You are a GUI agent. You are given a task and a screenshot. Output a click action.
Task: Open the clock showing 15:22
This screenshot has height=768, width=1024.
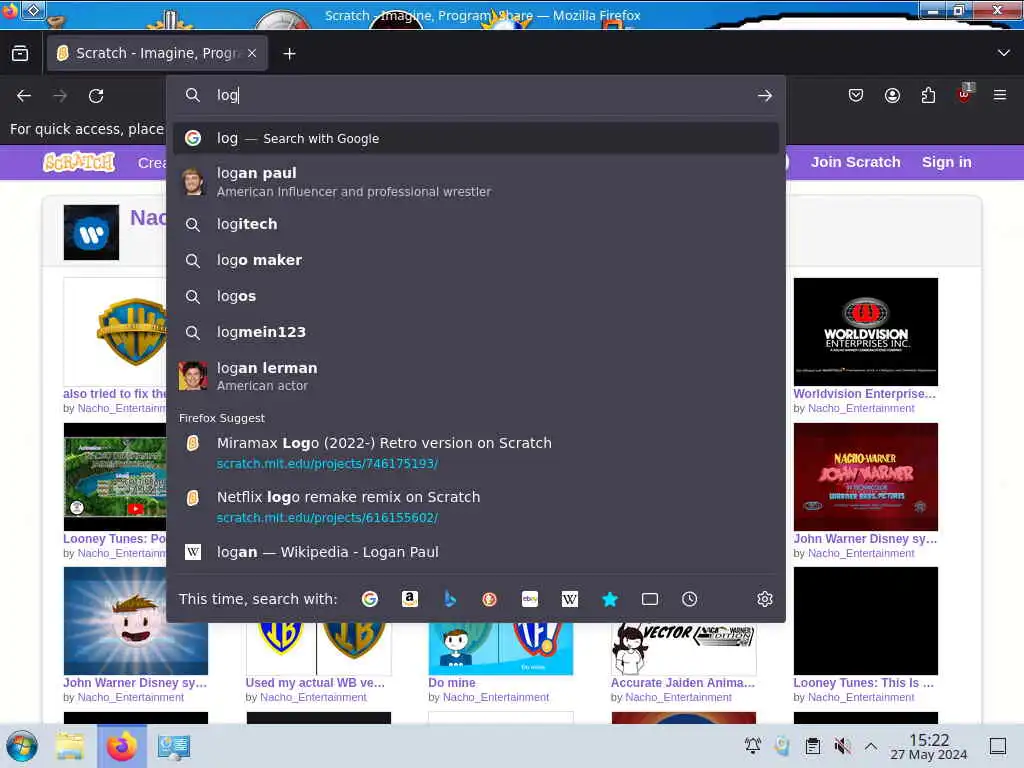click(x=929, y=746)
